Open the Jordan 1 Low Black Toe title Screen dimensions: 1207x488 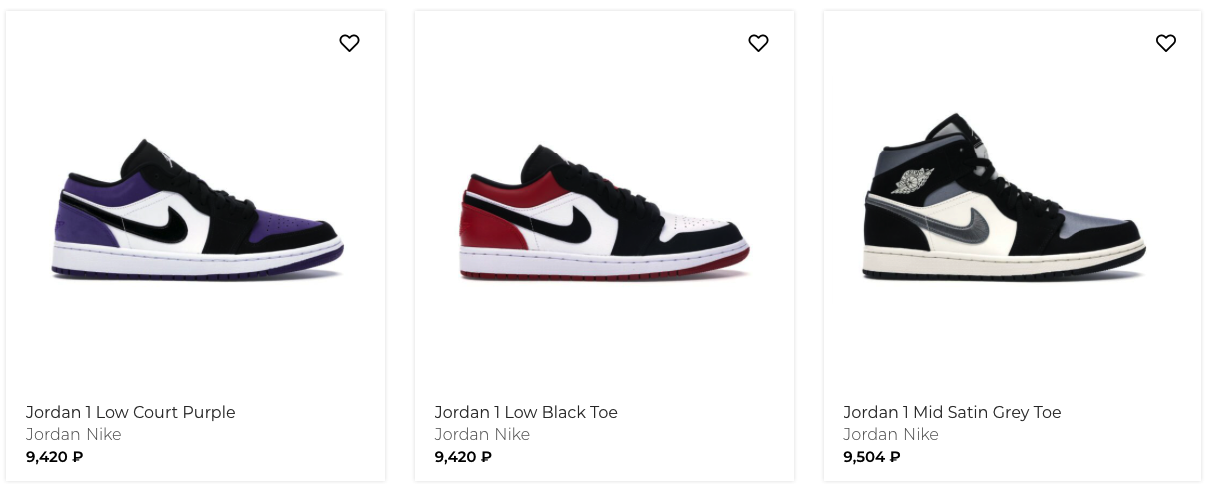[x=526, y=412]
